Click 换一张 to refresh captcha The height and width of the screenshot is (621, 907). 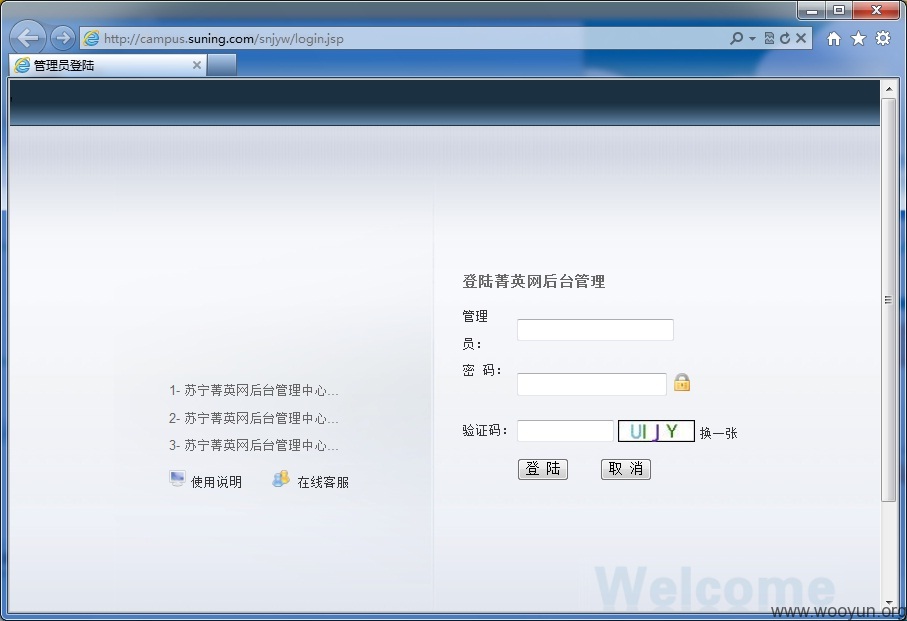pos(718,433)
